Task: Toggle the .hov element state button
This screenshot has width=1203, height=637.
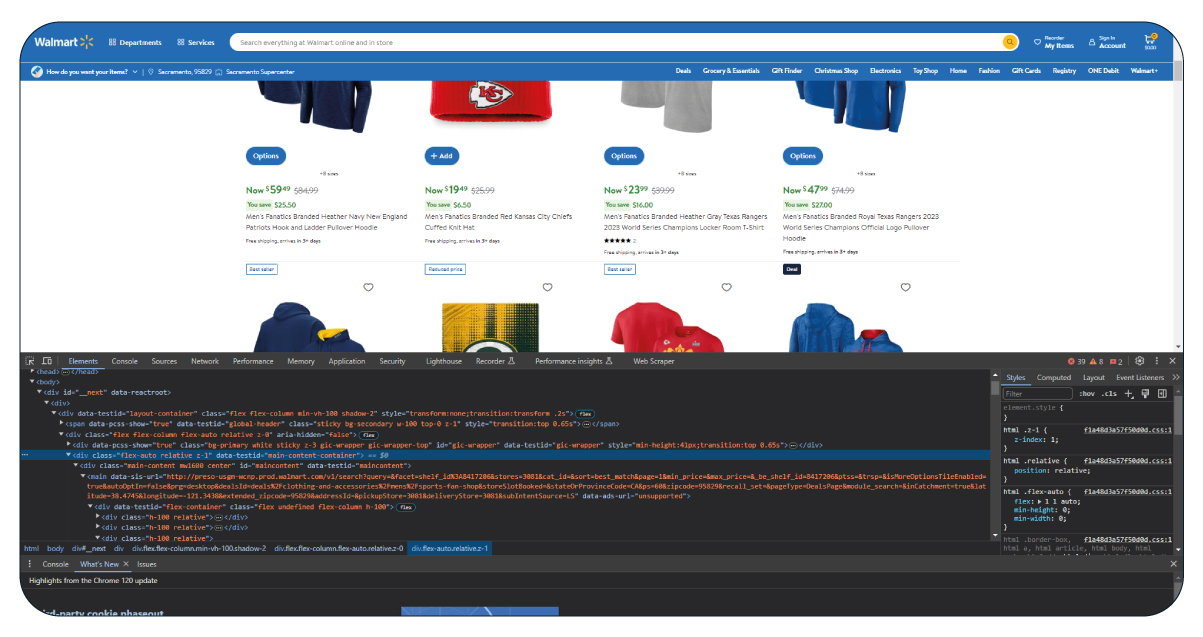Action: tap(1086, 394)
